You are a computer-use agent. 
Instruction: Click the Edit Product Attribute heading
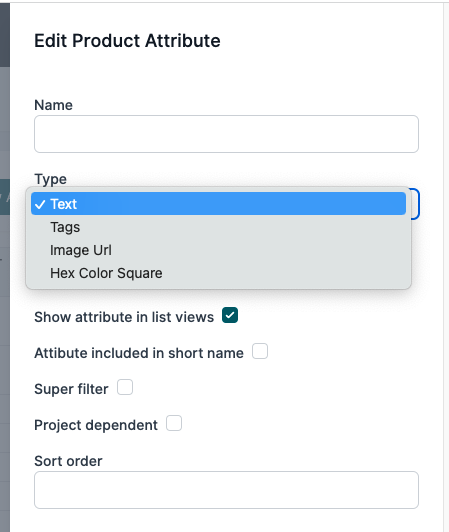pos(127,41)
